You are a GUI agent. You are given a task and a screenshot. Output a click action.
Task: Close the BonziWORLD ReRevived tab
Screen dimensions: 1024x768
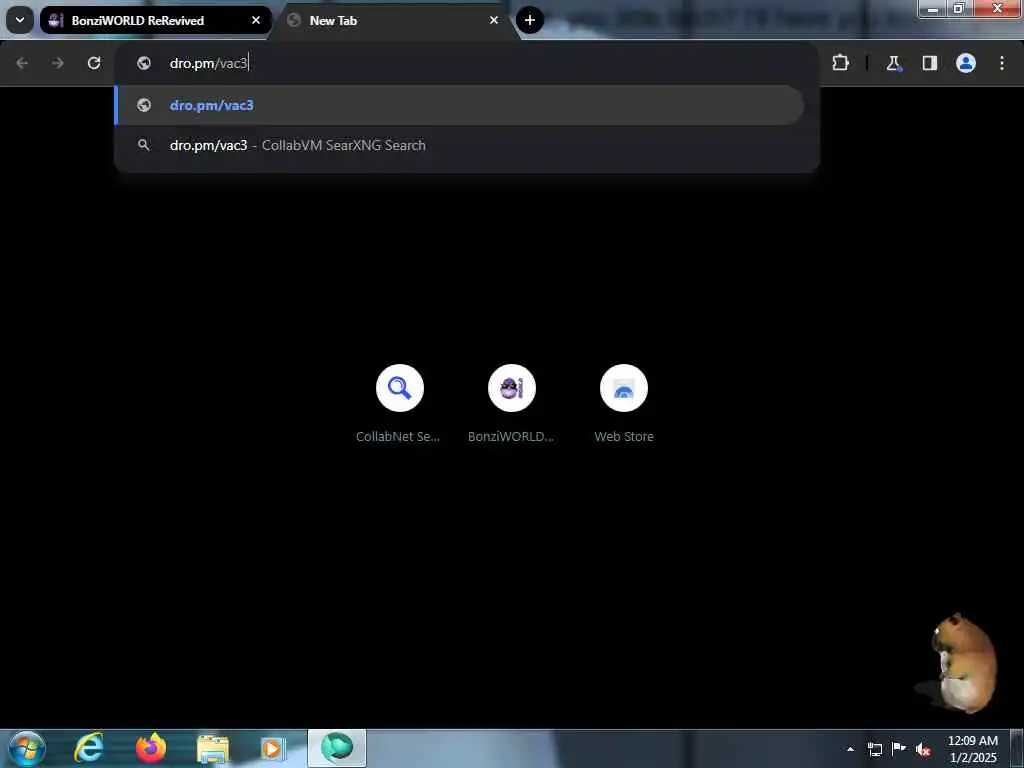tap(256, 20)
